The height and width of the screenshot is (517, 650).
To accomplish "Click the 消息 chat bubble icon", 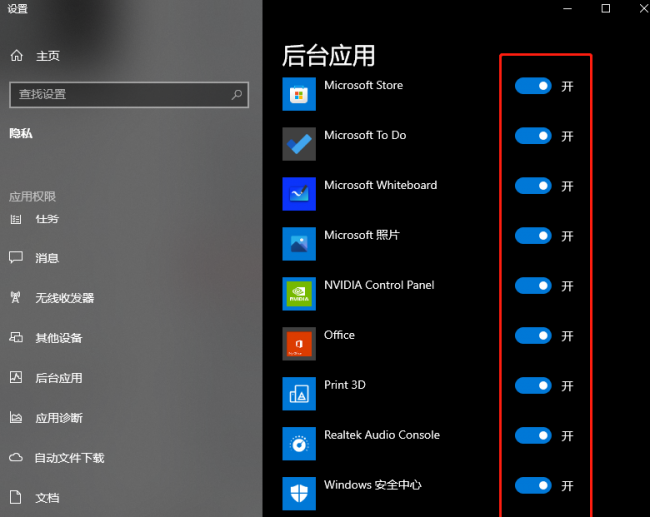I will point(16,257).
